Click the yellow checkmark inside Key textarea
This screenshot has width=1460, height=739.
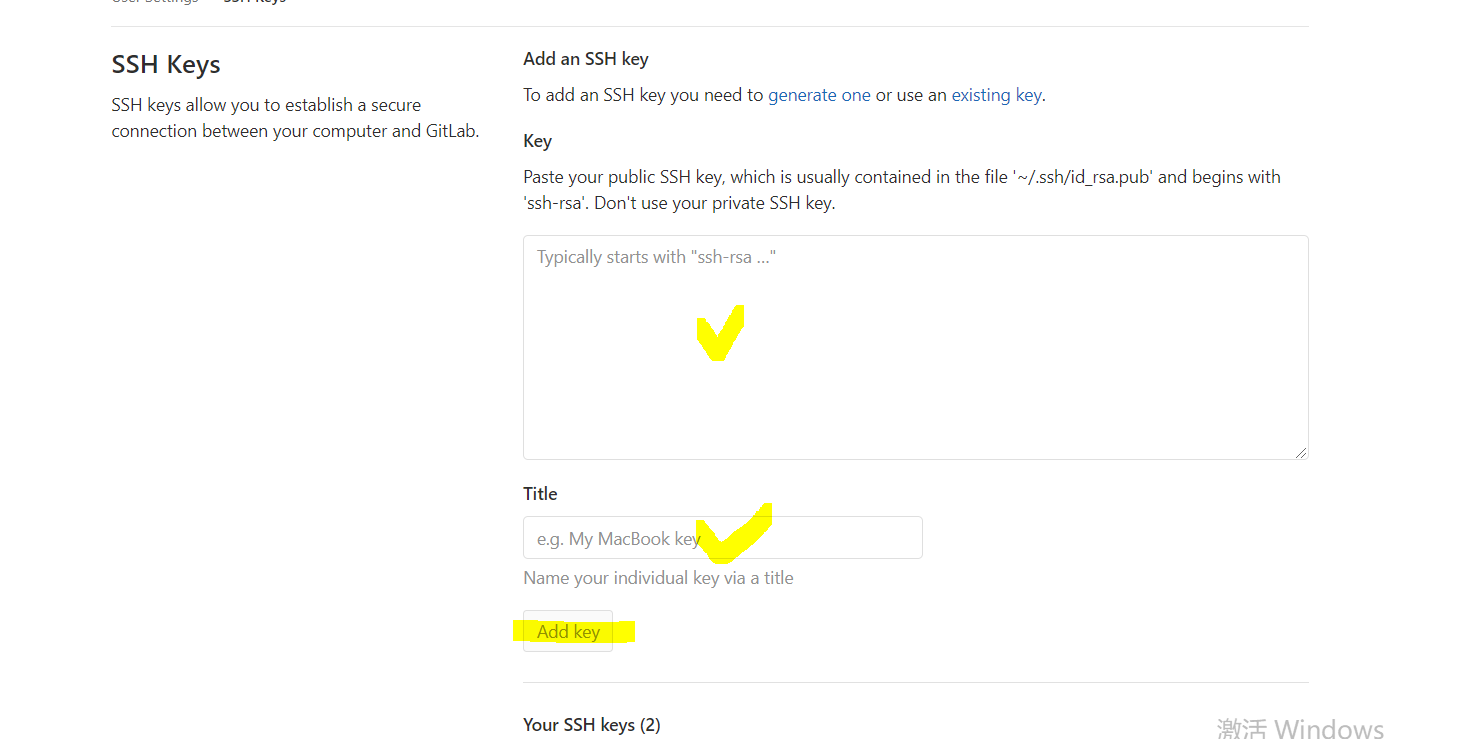tap(719, 334)
